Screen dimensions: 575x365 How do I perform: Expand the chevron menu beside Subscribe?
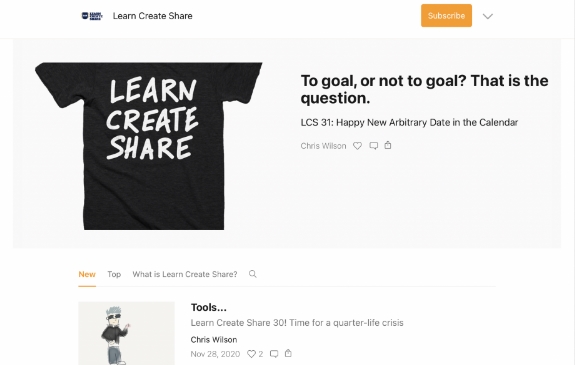487,16
